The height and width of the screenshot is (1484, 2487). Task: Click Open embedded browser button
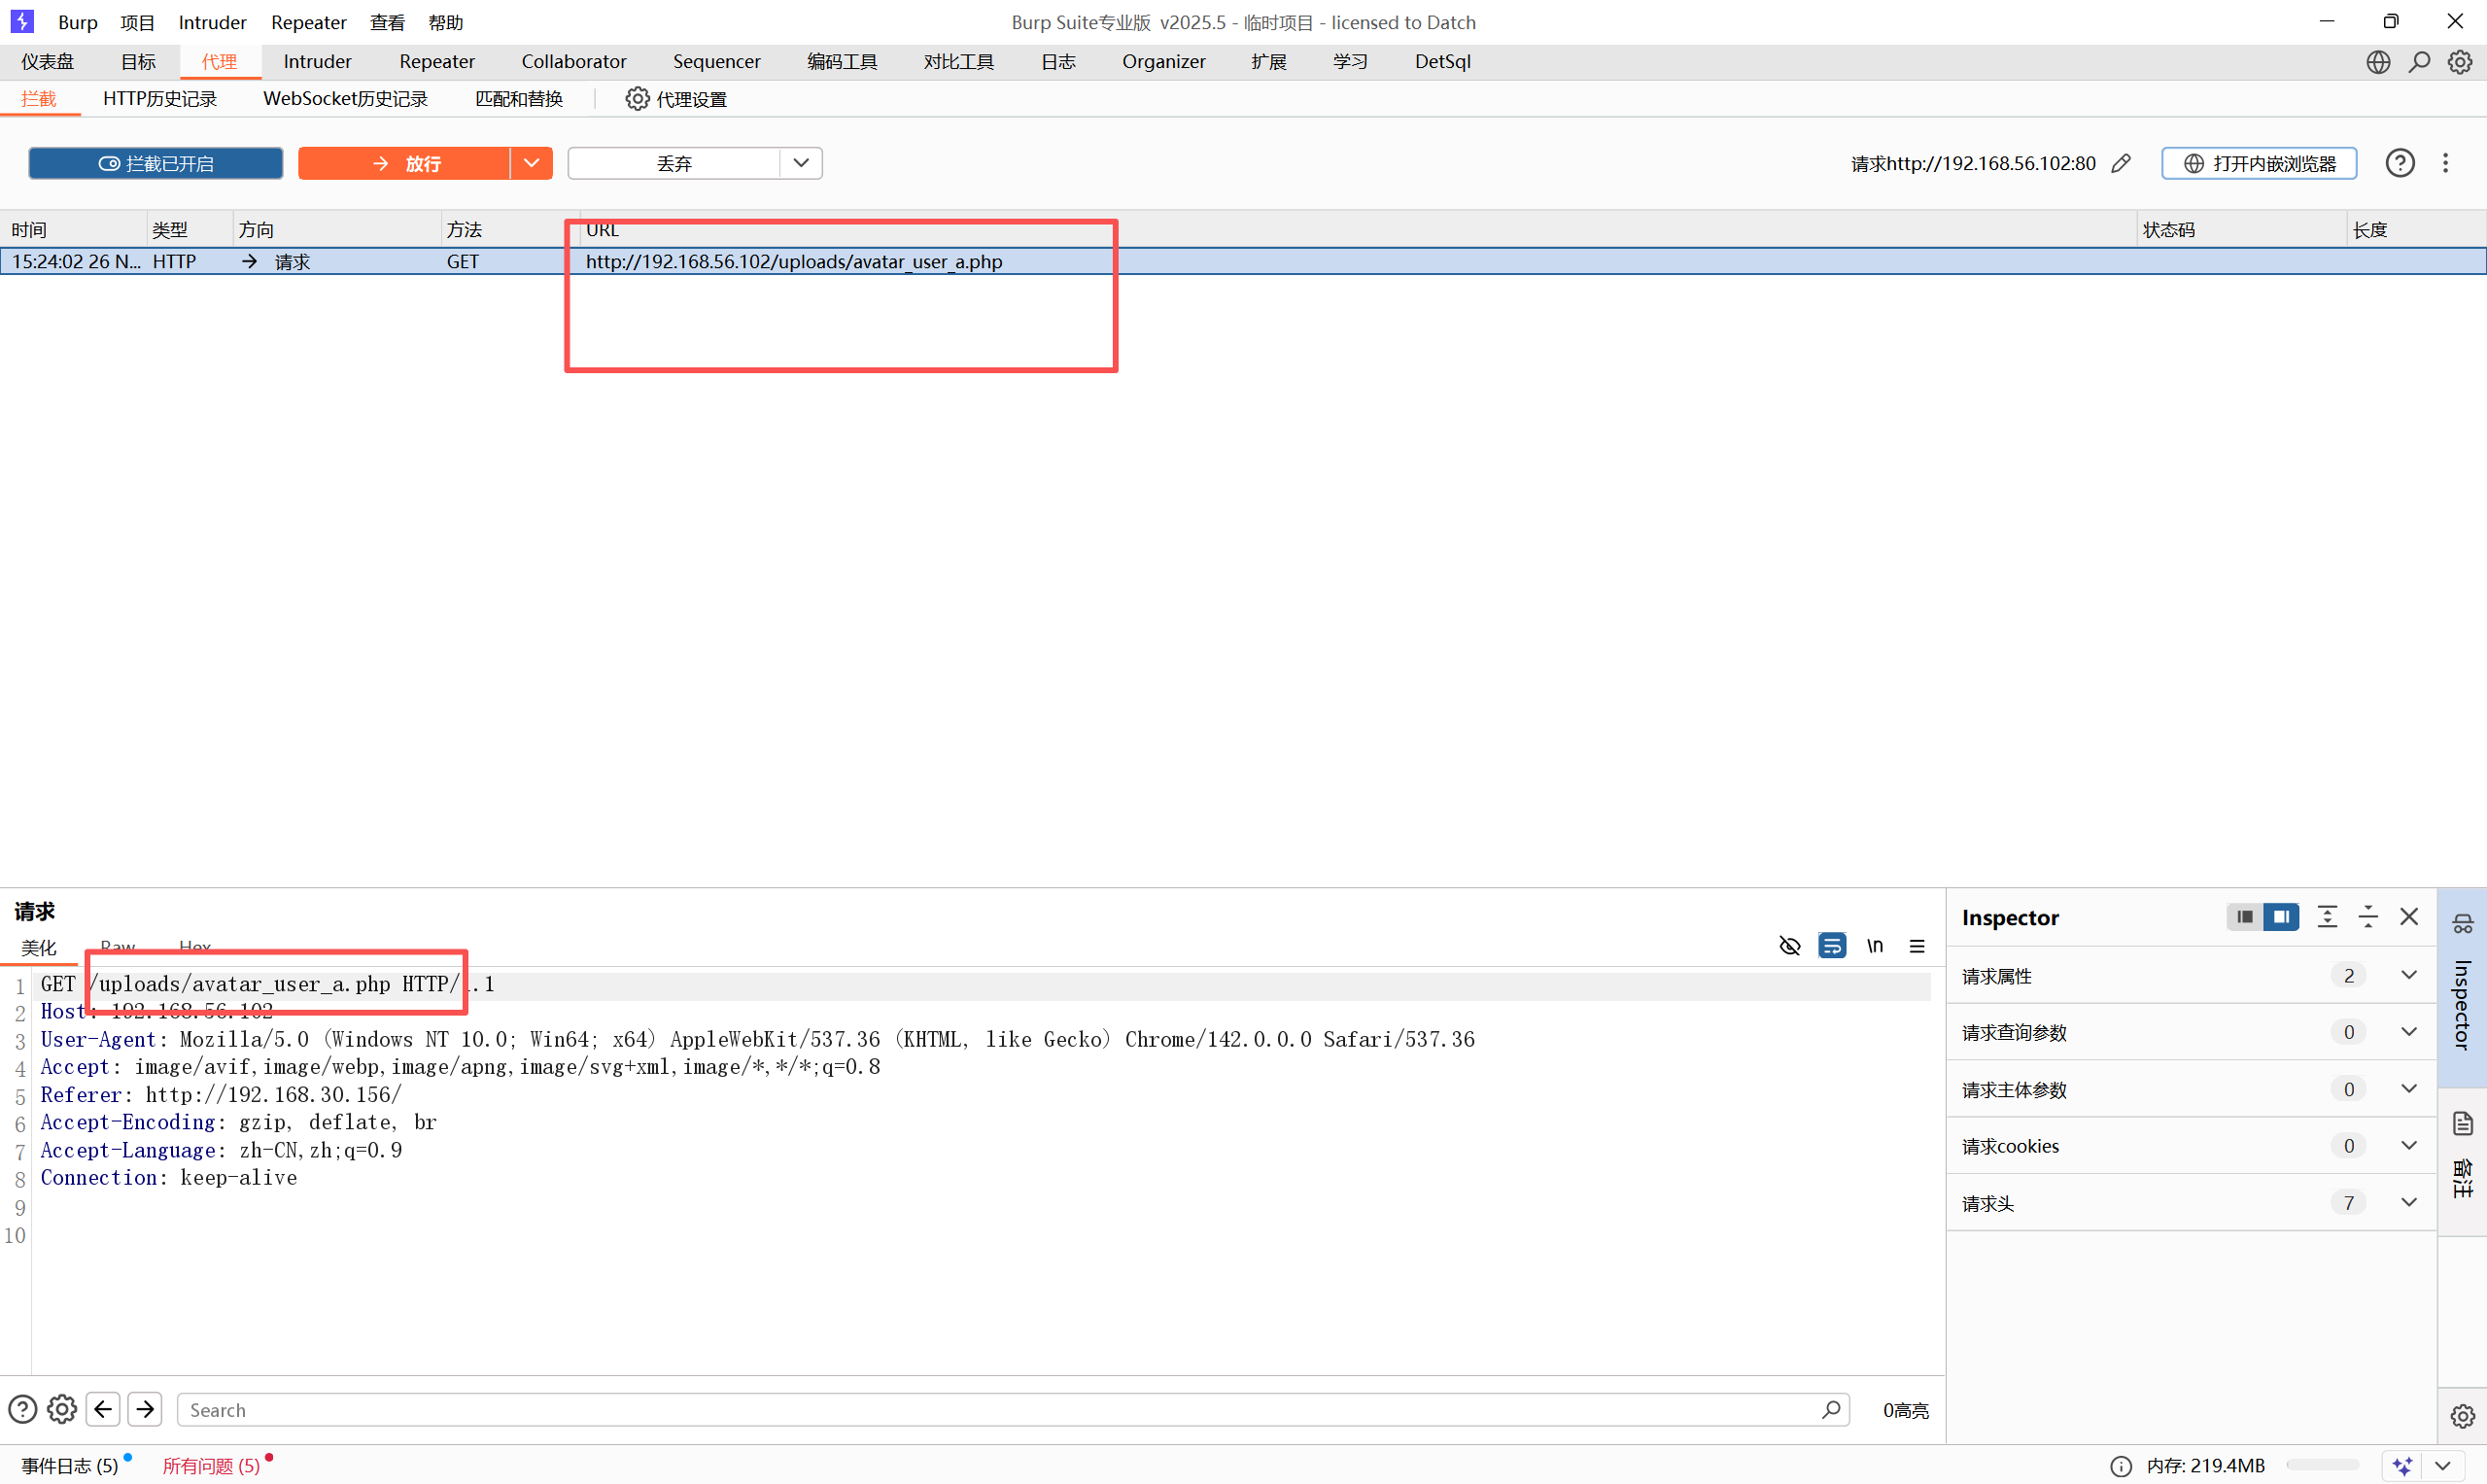(2259, 163)
